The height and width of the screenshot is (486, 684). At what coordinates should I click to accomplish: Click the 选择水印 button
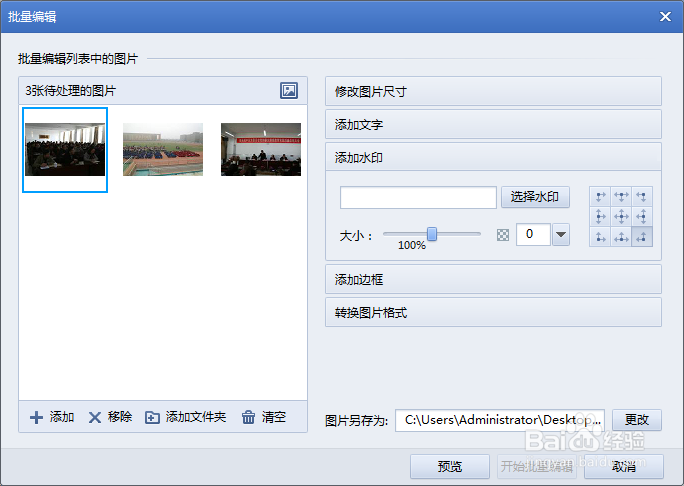point(535,197)
